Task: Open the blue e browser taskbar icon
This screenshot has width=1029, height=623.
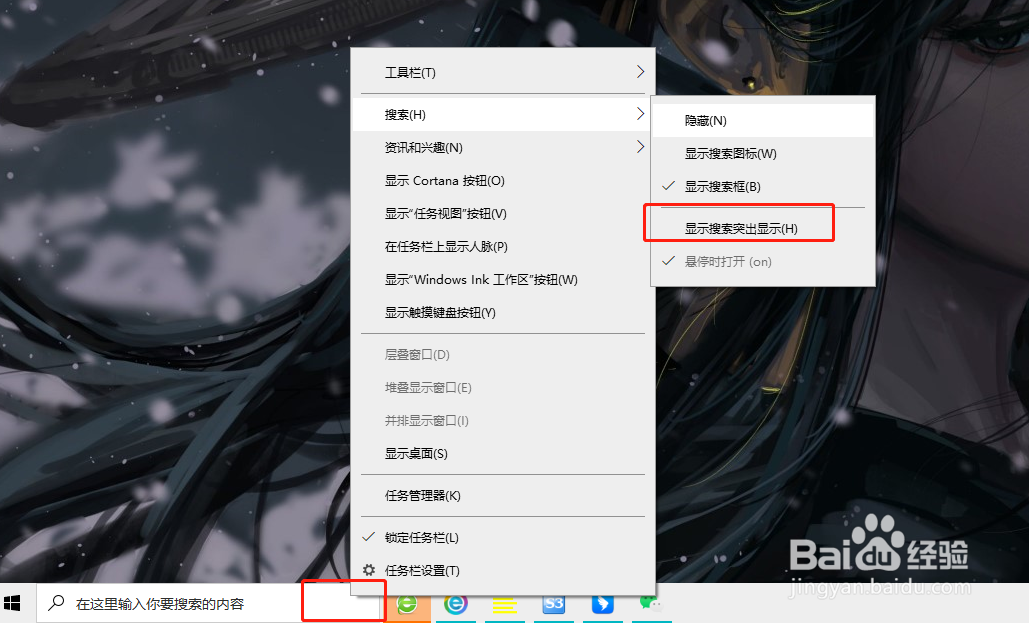Action: [455, 603]
